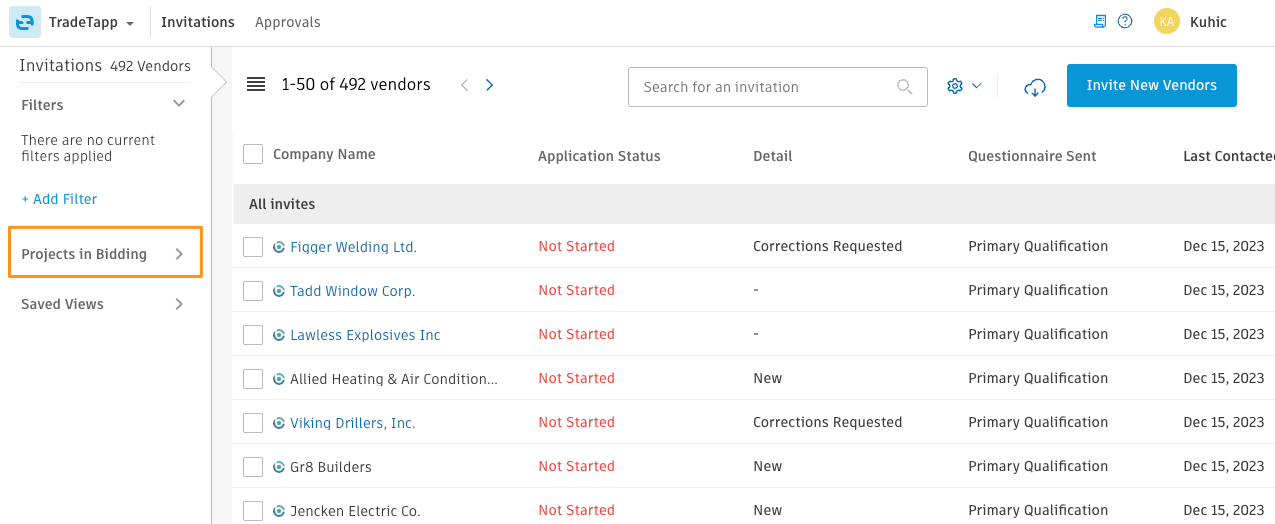The height and width of the screenshot is (524, 1275).
Task: Open the Lawless Explosives Inc link
Action: tap(365, 335)
